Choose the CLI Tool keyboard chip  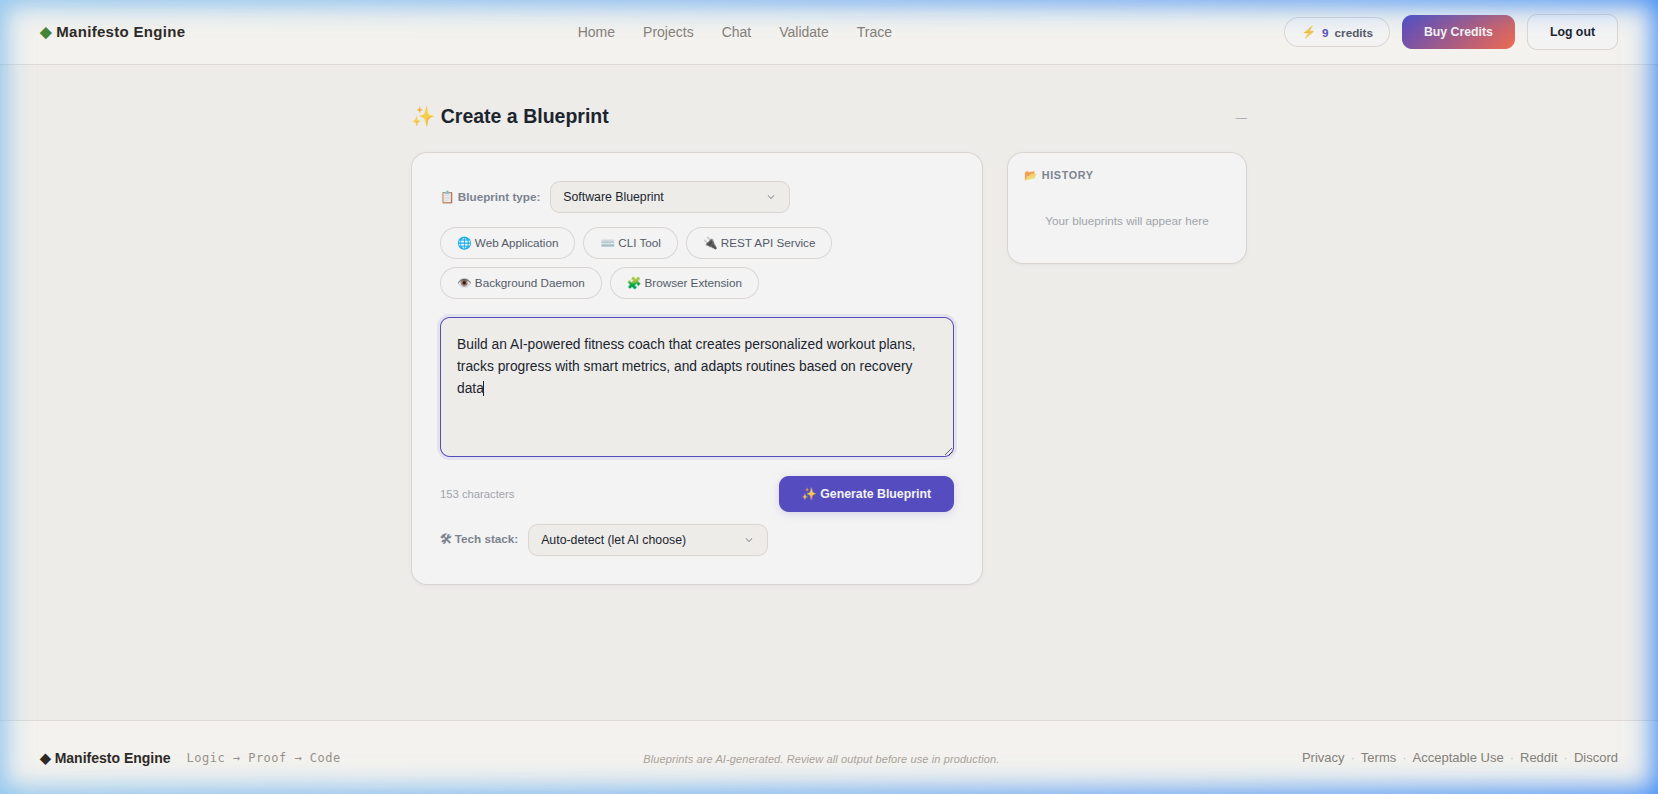click(630, 243)
